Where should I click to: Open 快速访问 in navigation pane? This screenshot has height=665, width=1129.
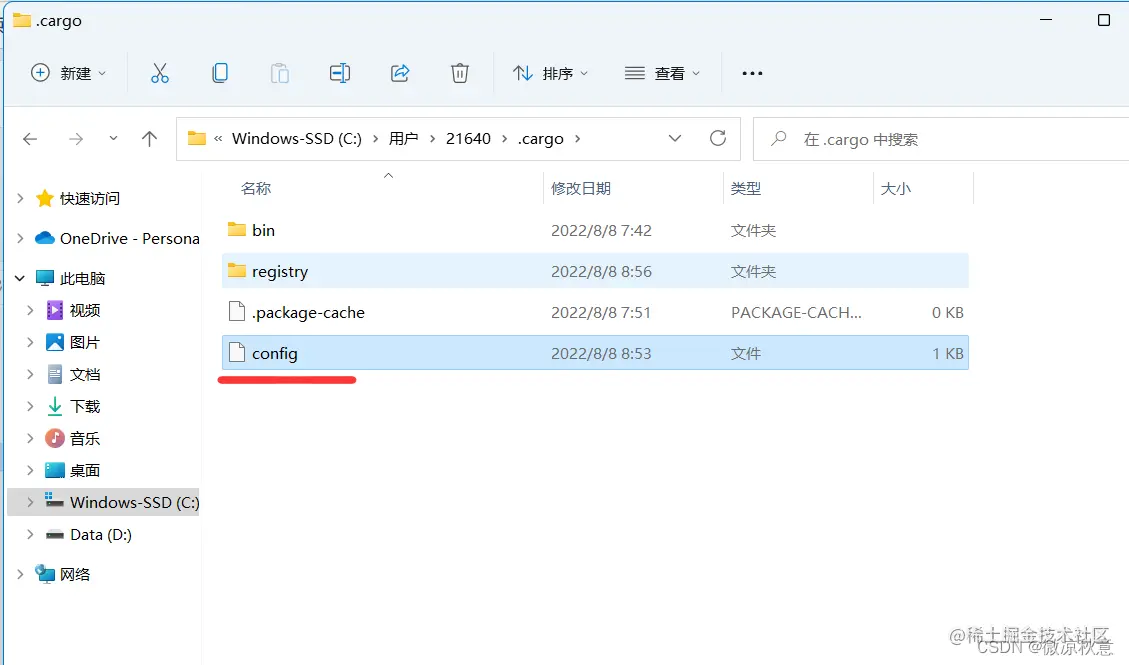click(x=89, y=199)
